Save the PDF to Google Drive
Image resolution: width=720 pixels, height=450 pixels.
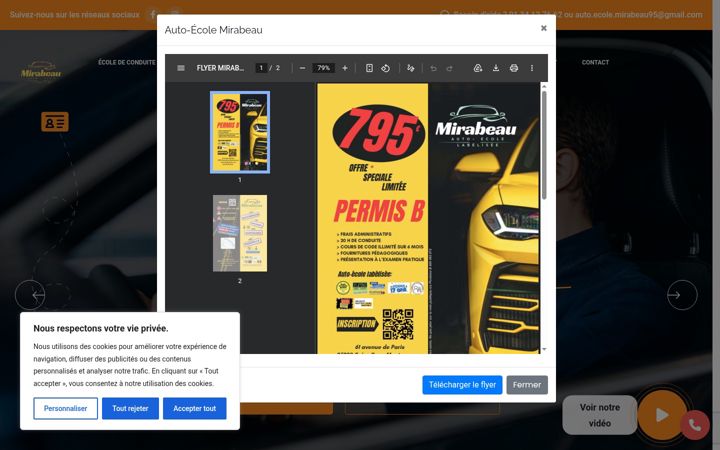pyautogui.click(x=478, y=68)
